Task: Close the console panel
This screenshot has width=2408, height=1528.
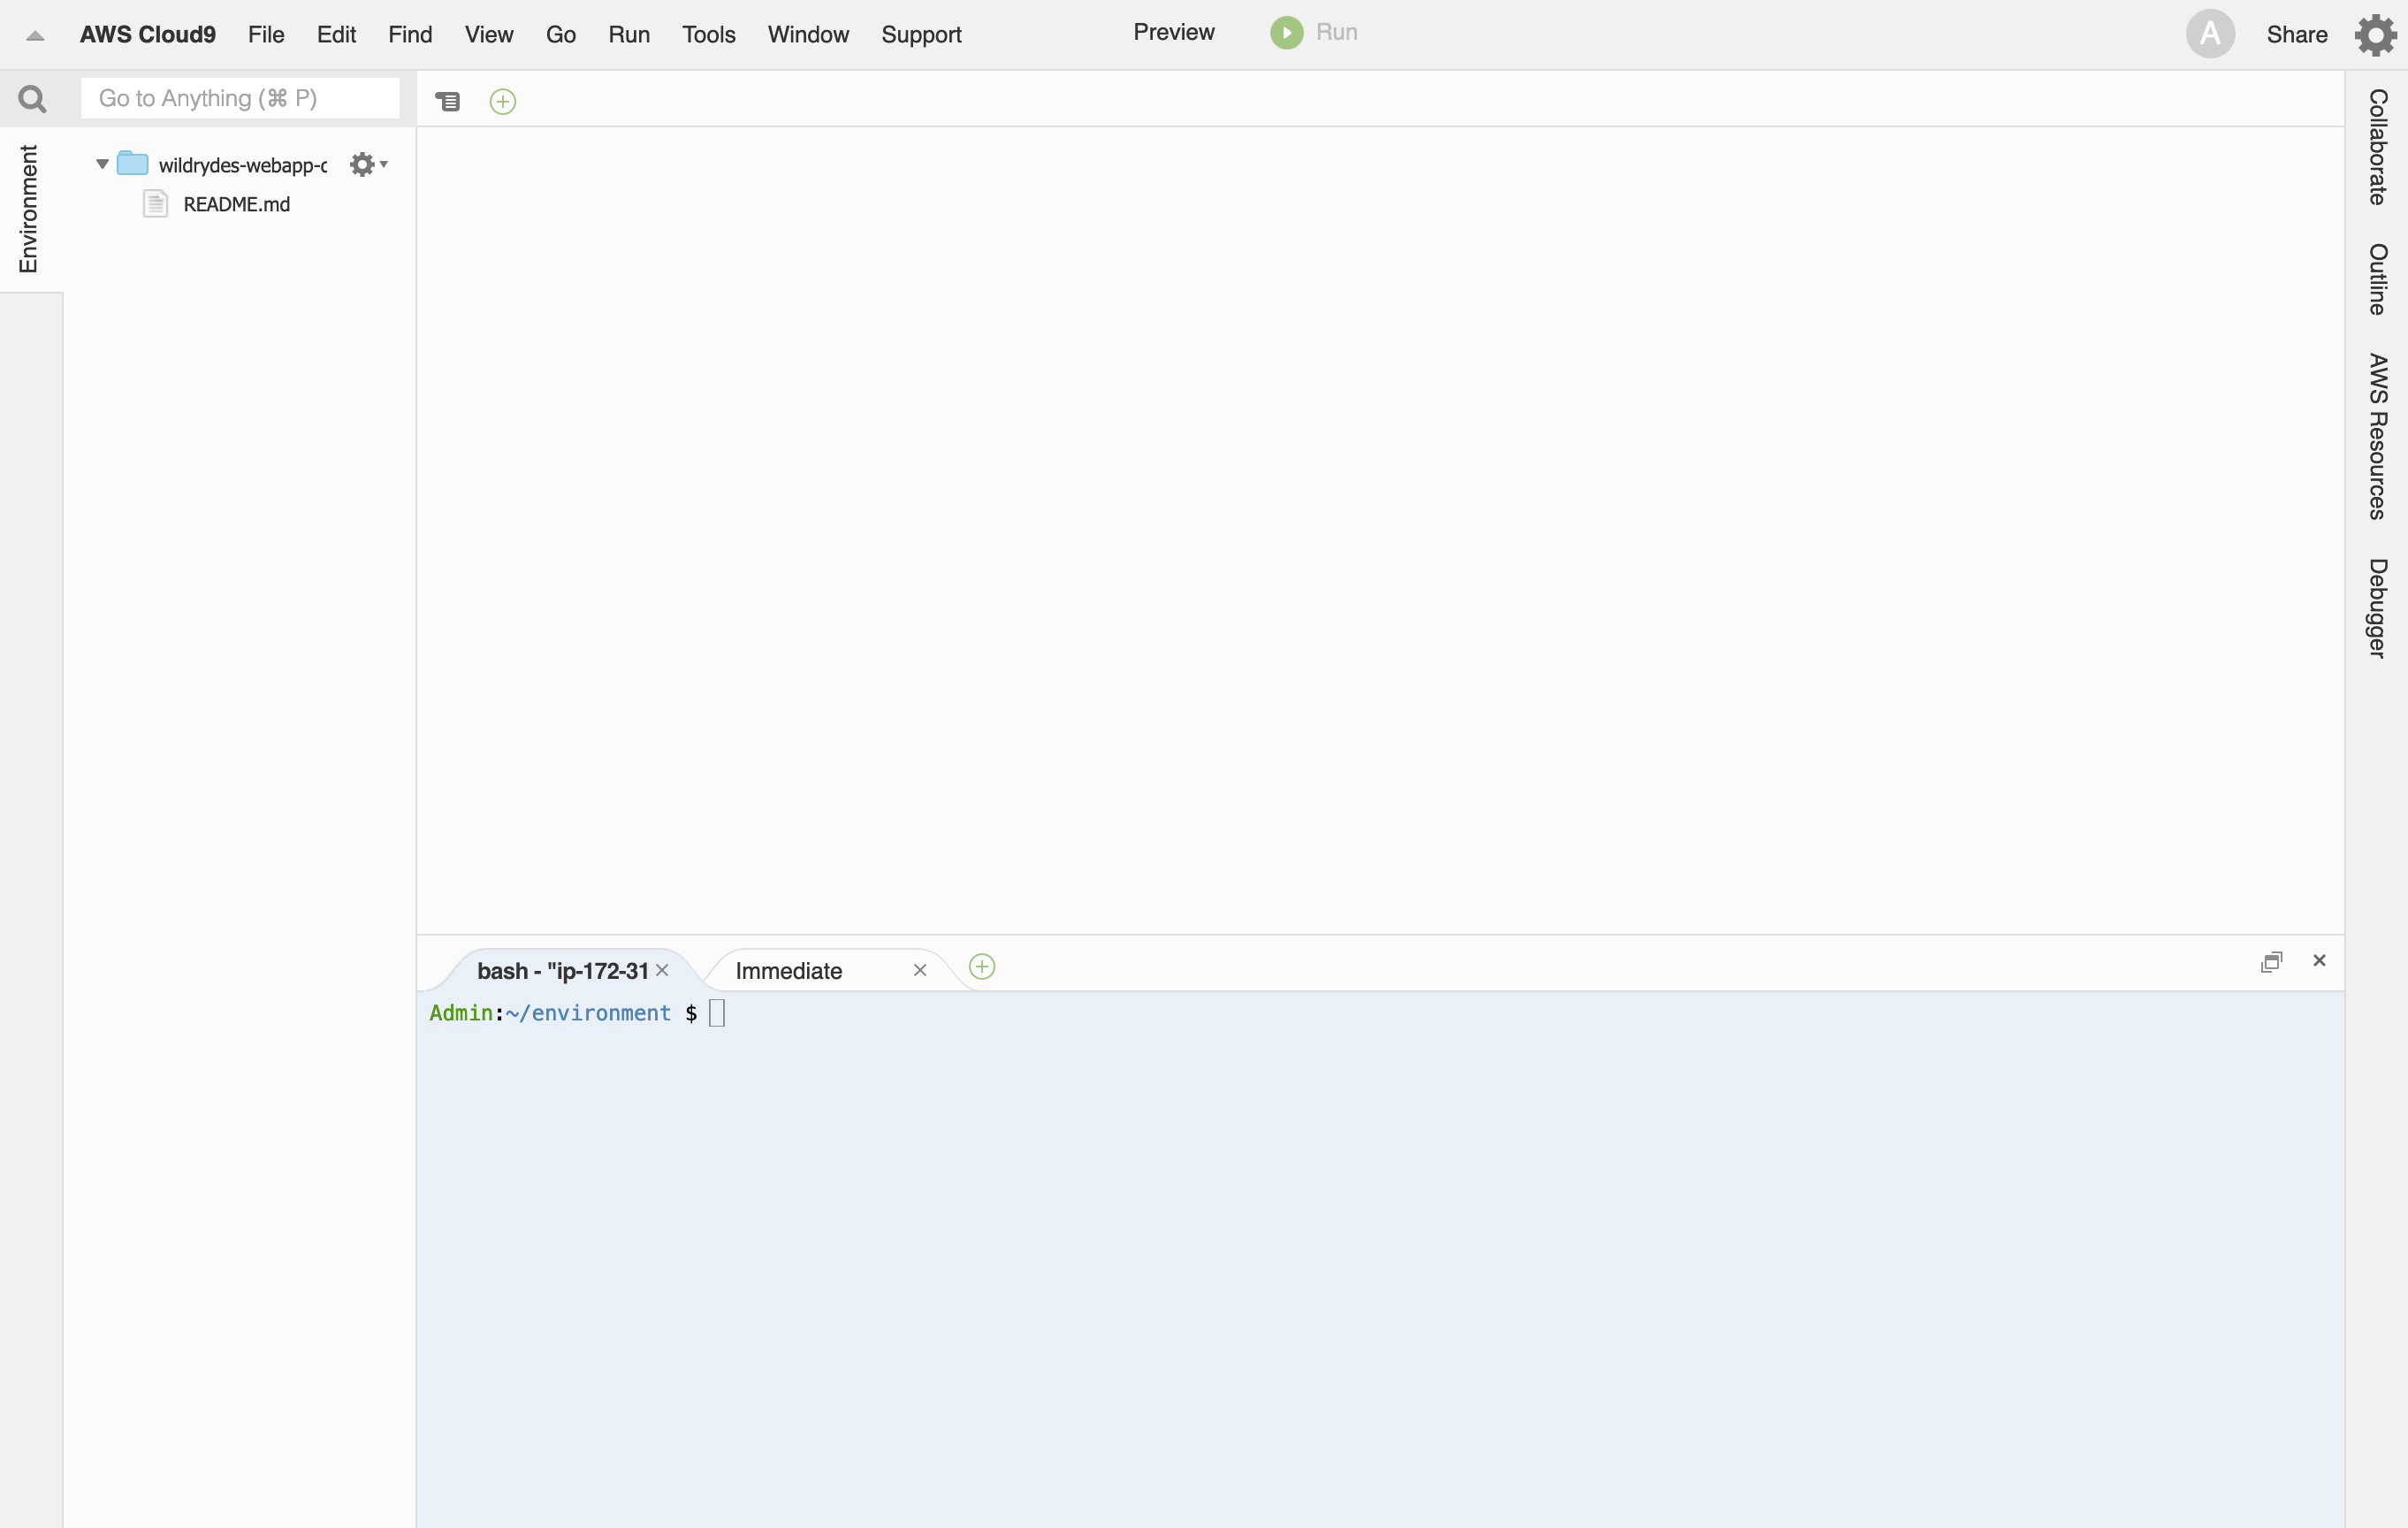Action: (x=2319, y=961)
